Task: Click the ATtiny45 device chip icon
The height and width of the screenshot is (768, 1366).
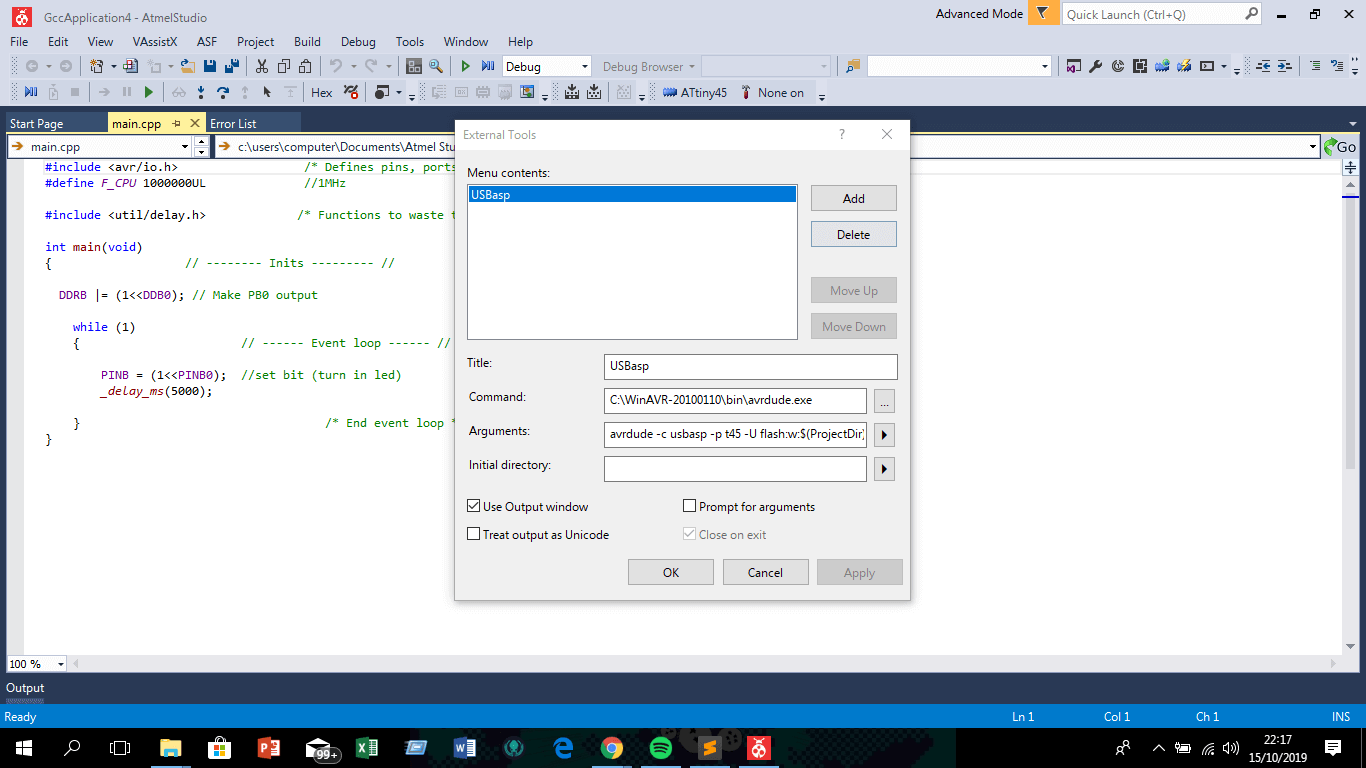Action: pos(670,92)
